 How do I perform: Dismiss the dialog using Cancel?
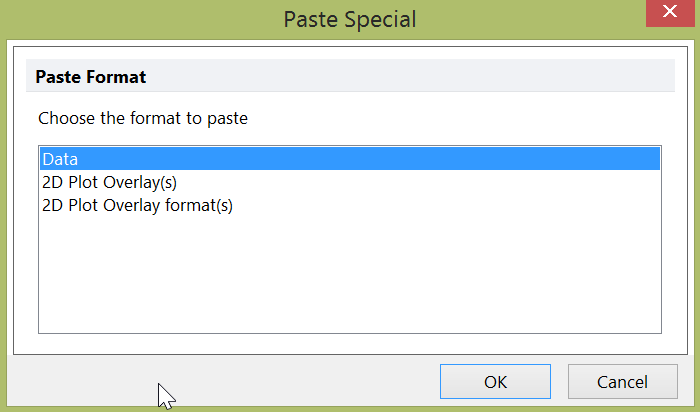(622, 381)
